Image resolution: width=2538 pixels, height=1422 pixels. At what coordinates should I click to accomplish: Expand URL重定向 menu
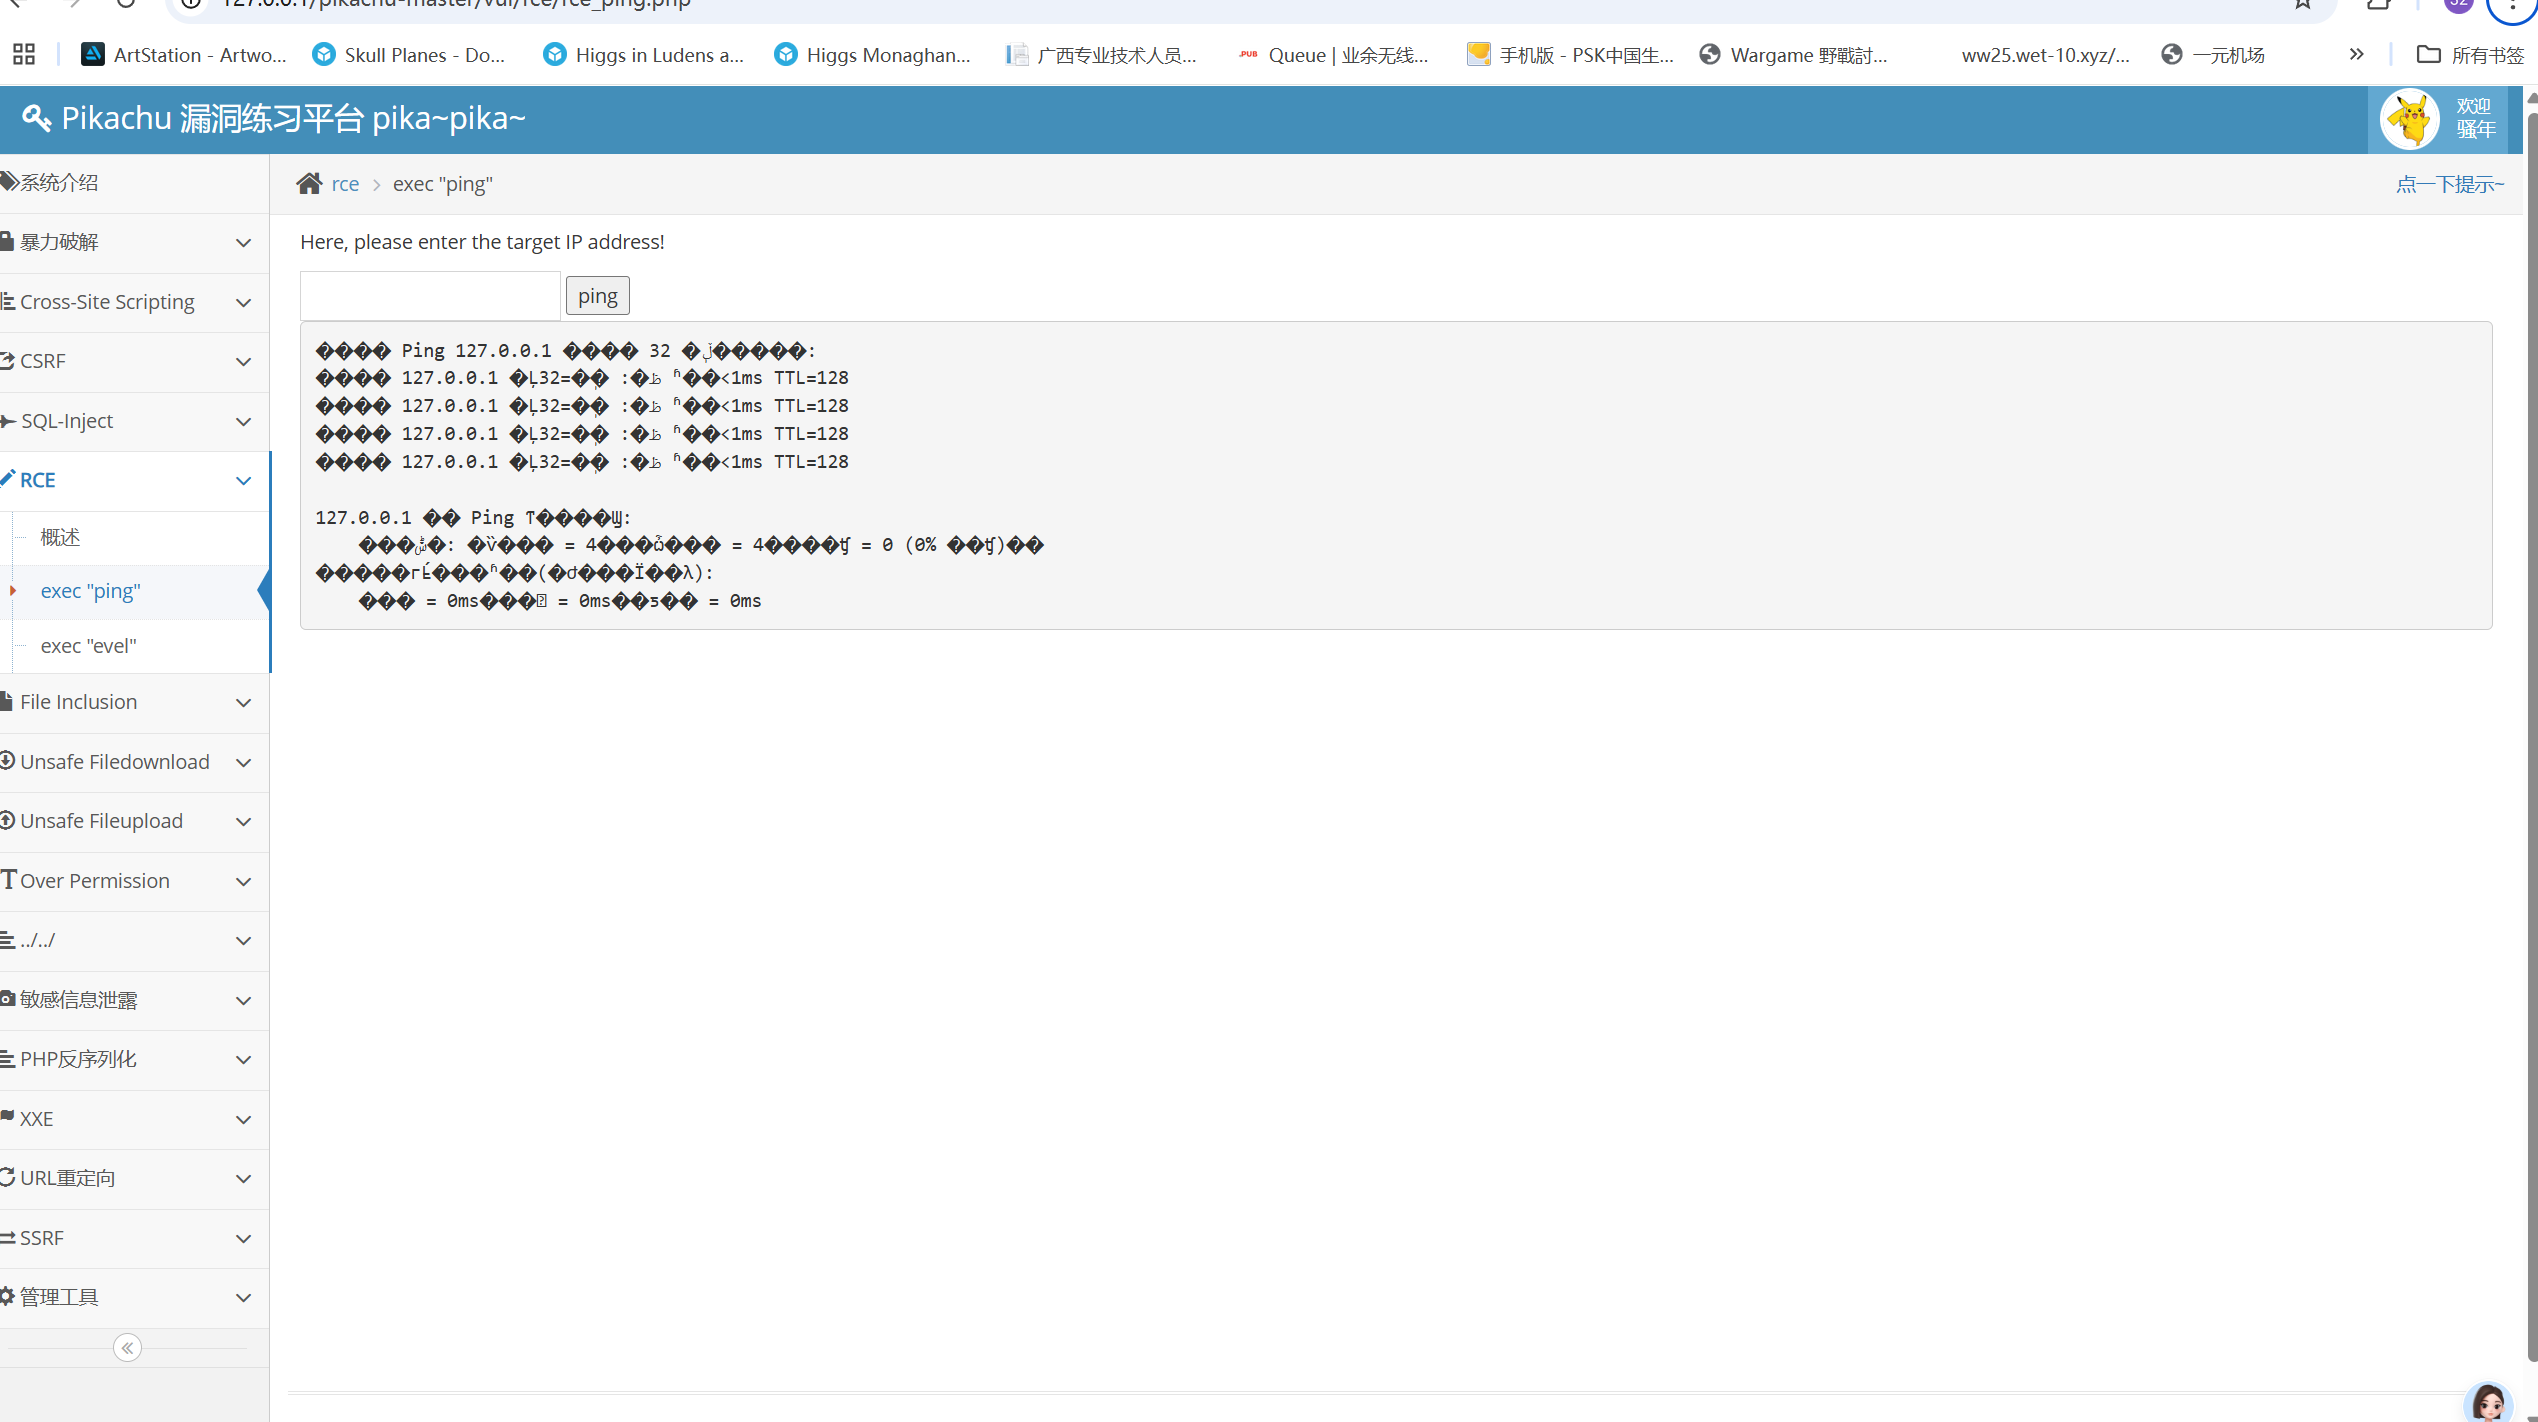point(134,1178)
